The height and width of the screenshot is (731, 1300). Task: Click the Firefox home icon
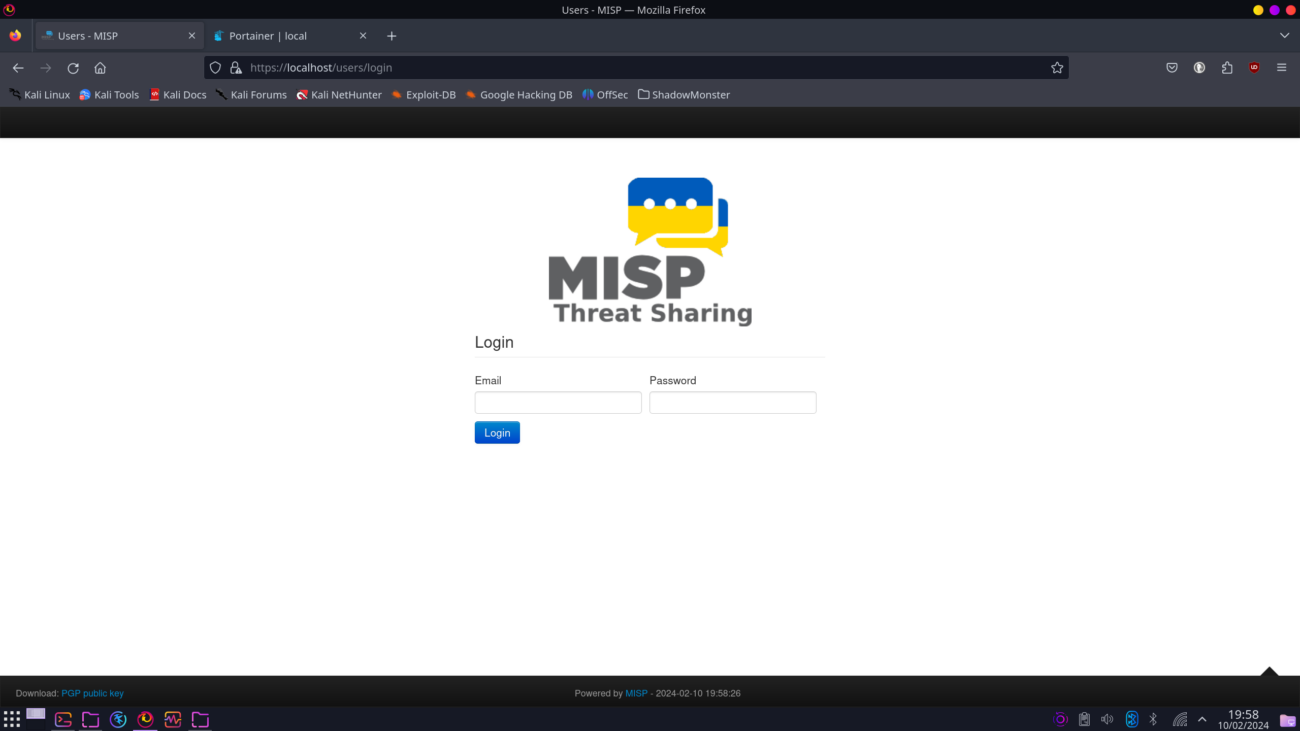pos(99,67)
